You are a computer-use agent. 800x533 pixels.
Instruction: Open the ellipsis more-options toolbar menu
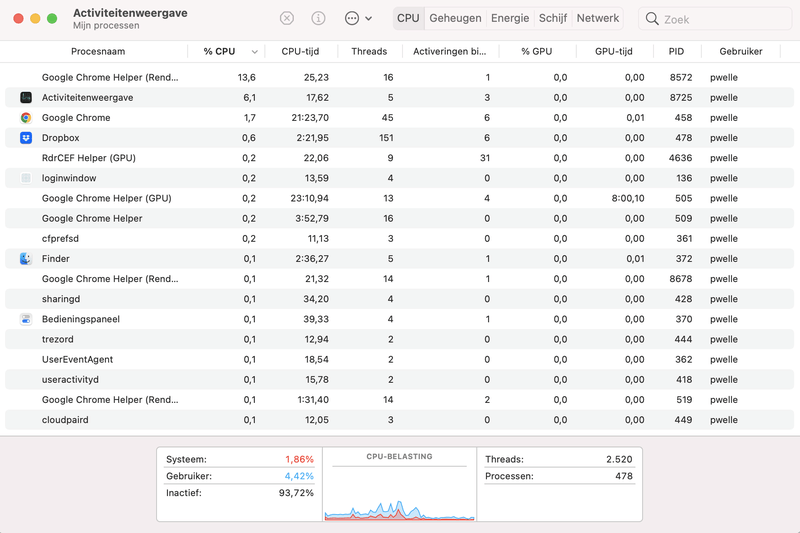(358, 18)
